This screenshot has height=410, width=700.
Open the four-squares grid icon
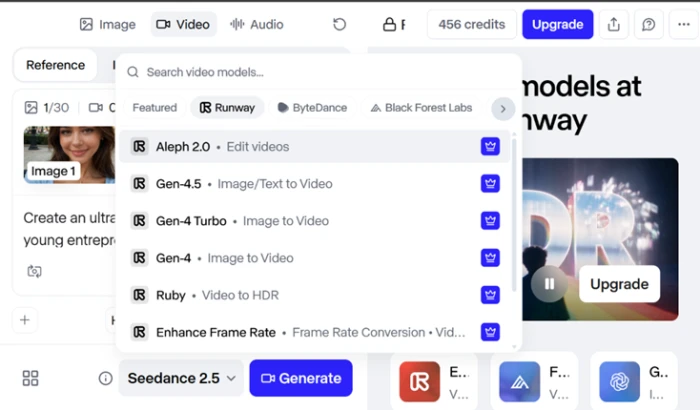pyautogui.click(x=30, y=378)
